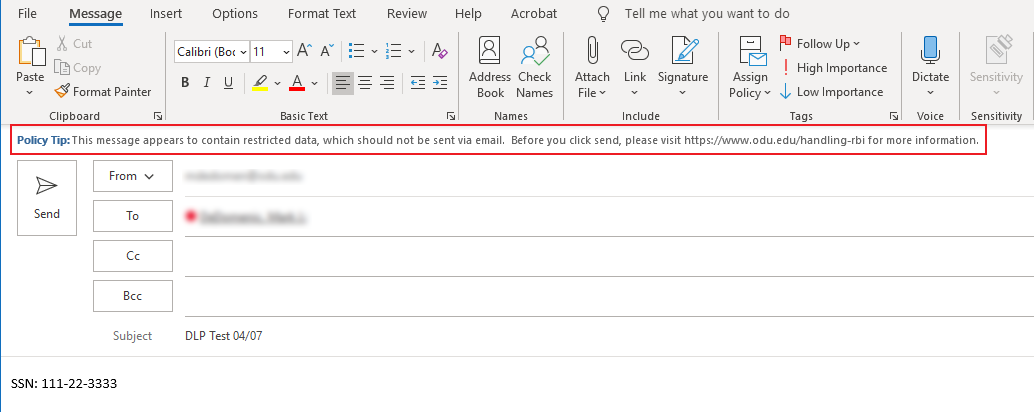The width and height of the screenshot is (1034, 412).
Task: Click the Increase Font Size icon
Action: [x=304, y=51]
